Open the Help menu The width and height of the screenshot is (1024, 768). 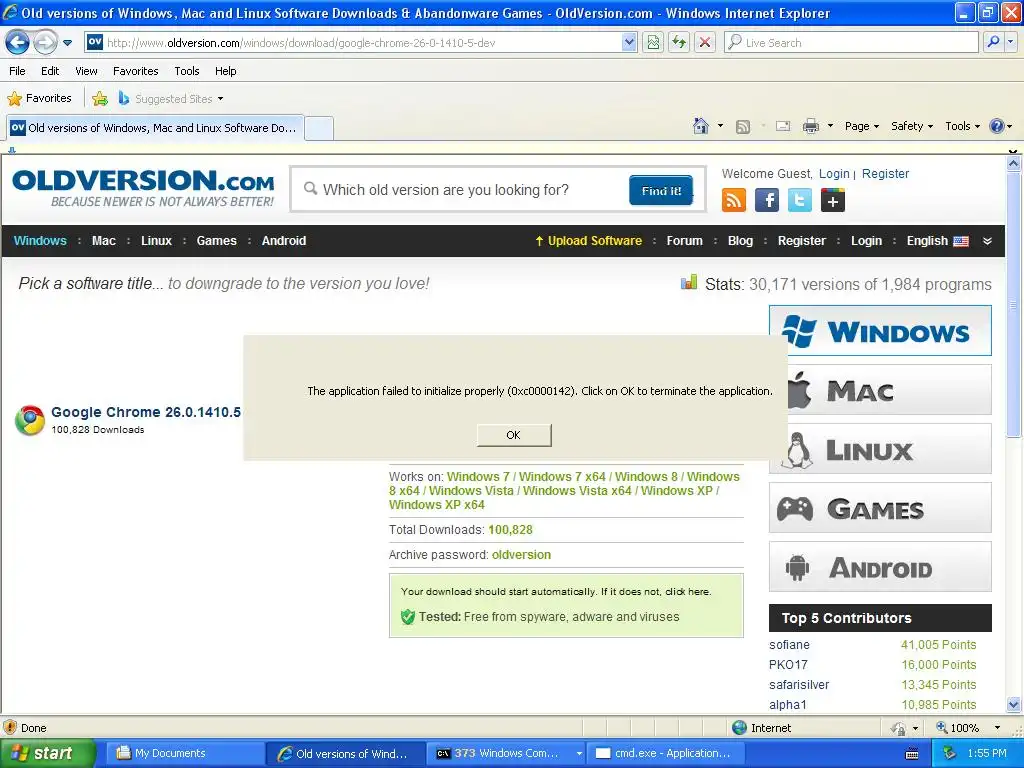point(225,71)
